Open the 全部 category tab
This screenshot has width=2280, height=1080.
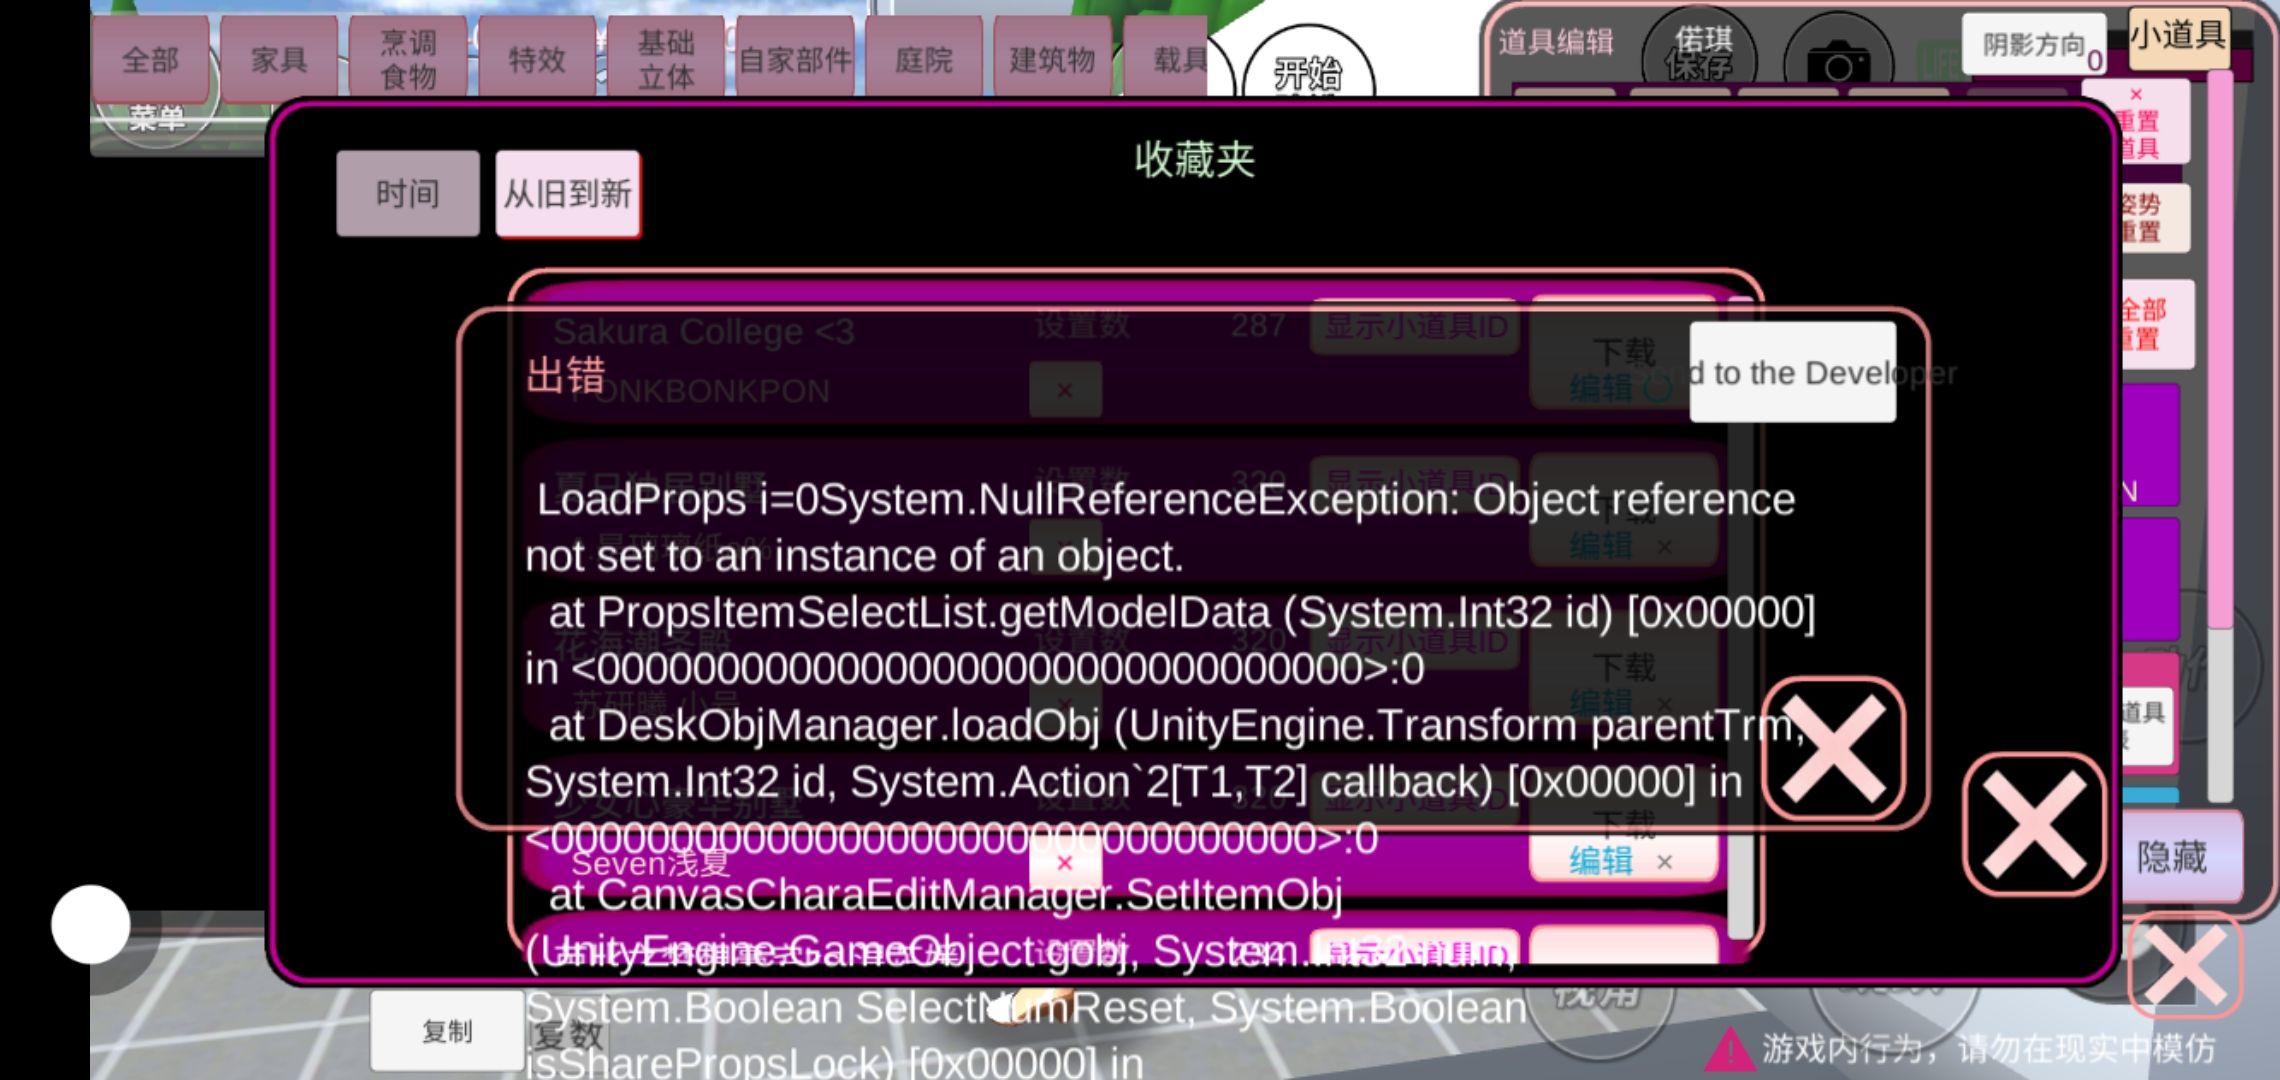click(150, 60)
